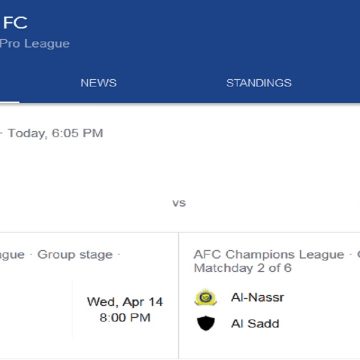Open the STANDINGS tab
Screen dimensions: 360x360
(259, 83)
